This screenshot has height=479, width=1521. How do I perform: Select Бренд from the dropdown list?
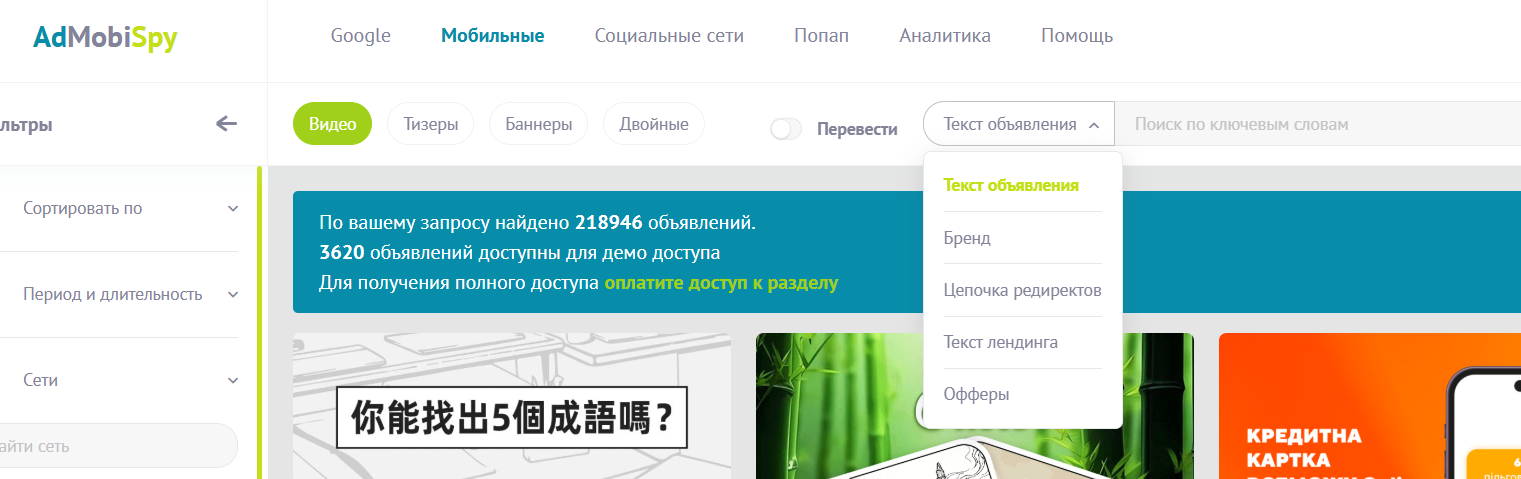point(967,238)
